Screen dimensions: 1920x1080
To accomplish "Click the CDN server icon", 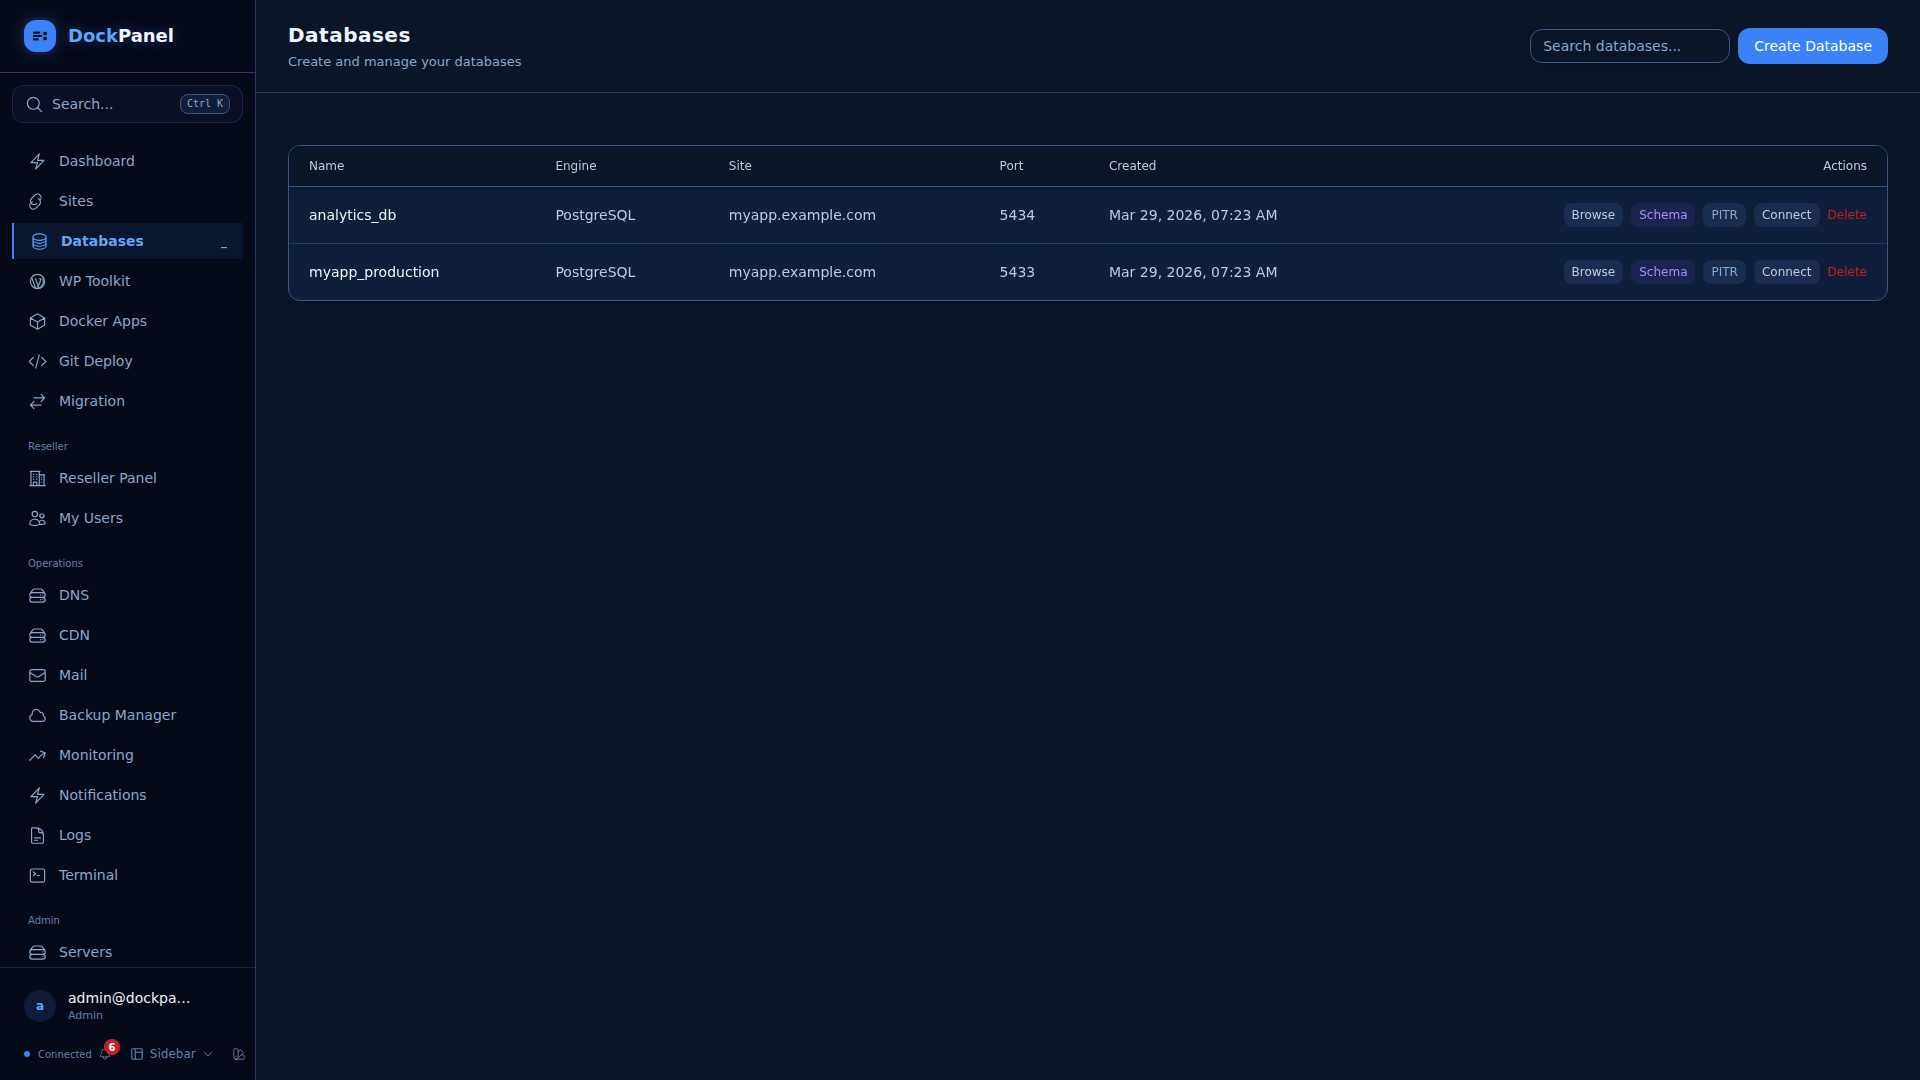I will (x=37, y=635).
